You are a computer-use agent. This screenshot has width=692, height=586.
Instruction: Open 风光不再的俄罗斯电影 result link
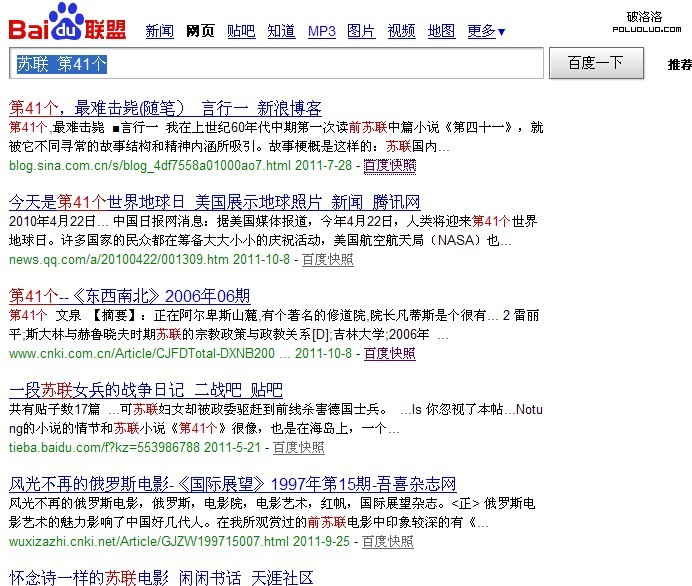point(233,483)
